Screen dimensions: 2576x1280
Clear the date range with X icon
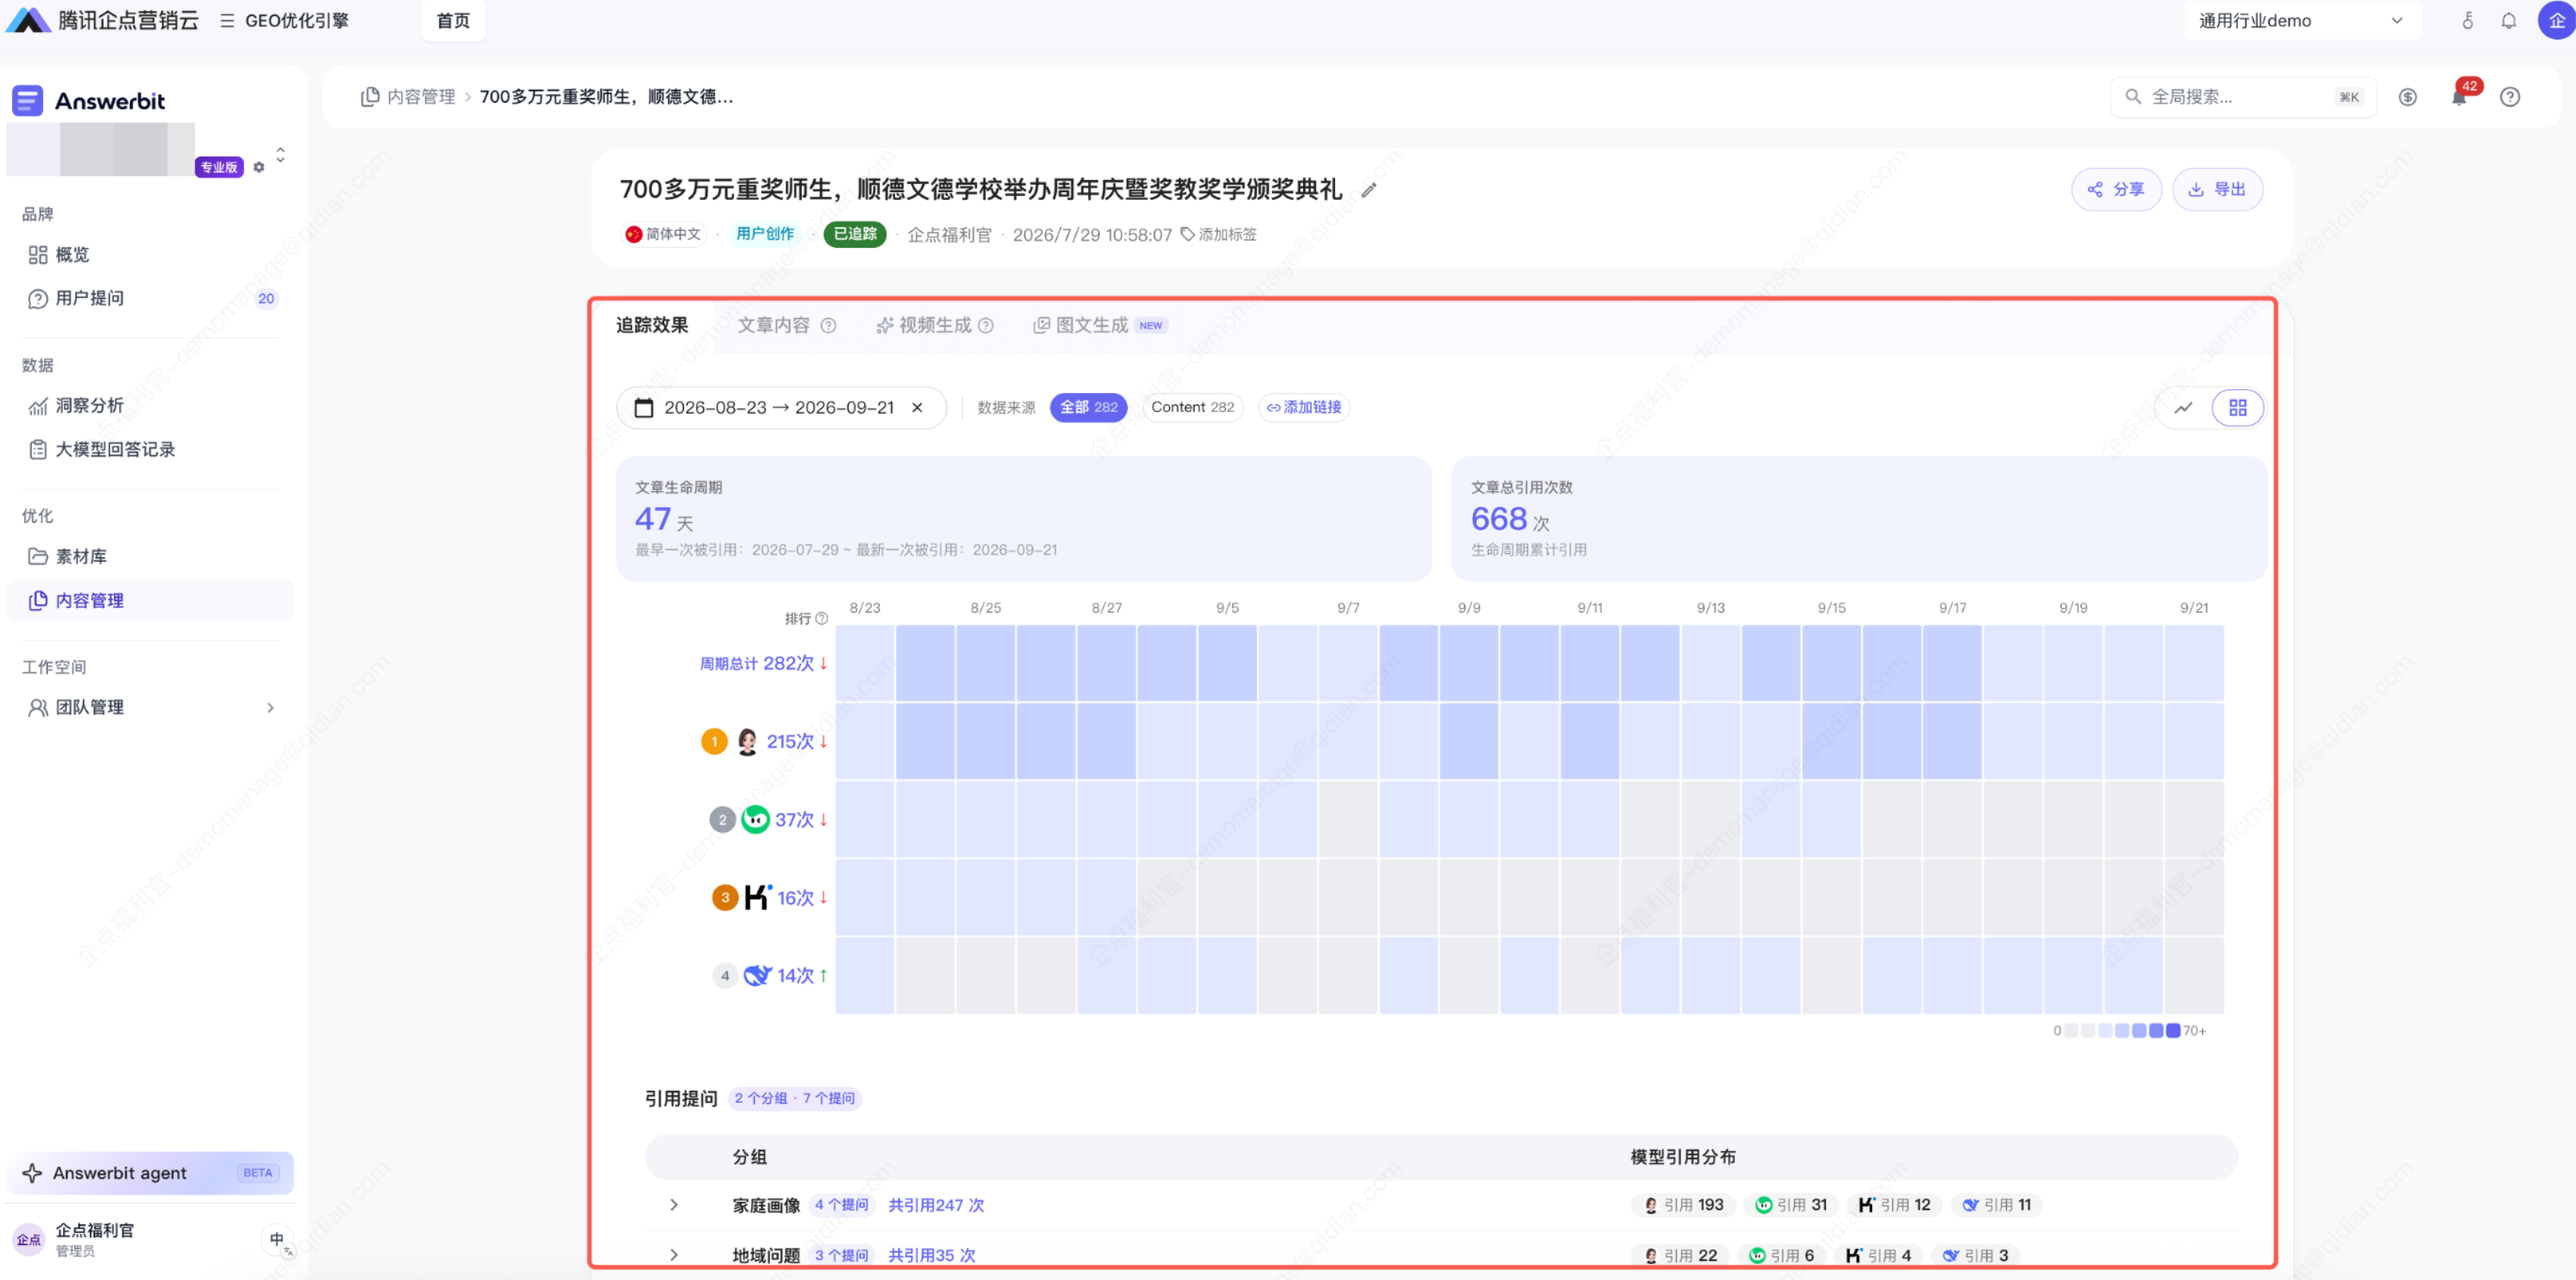[x=917, y=408]
